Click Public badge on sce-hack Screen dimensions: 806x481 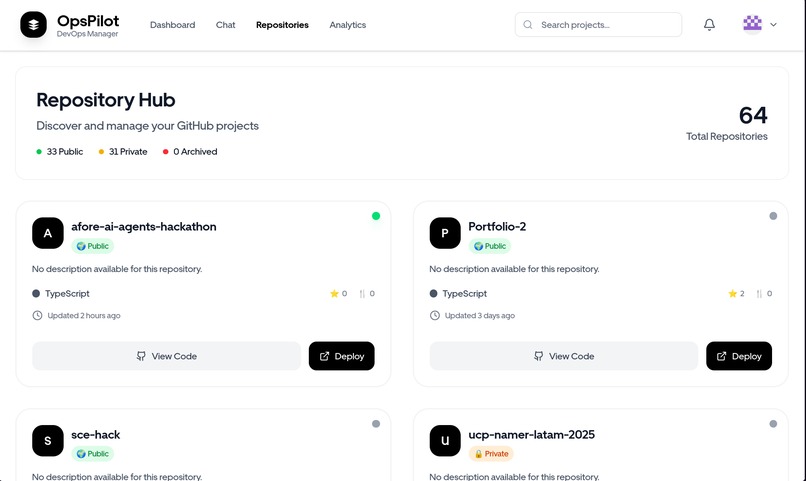(x=93, y=454)
